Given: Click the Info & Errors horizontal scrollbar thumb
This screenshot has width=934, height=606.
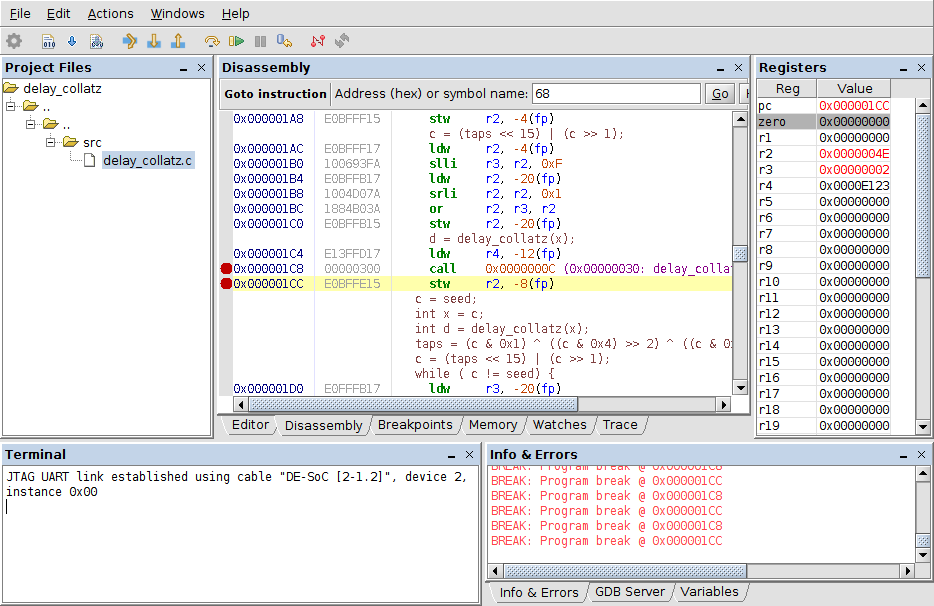Looking at the screenshot, I should (625, 571).
